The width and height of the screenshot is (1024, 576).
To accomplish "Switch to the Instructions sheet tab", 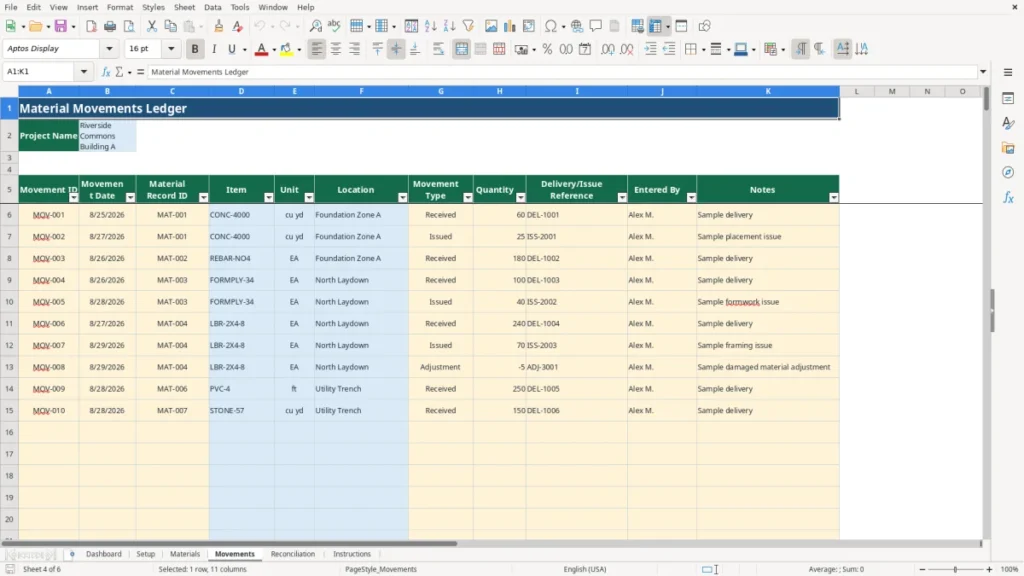I will [351, 554].
